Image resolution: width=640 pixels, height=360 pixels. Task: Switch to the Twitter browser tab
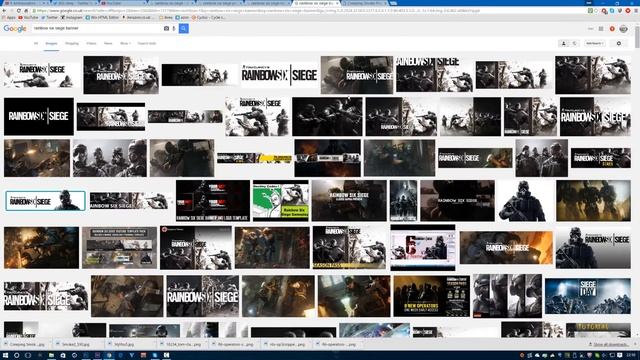point(75,3)
